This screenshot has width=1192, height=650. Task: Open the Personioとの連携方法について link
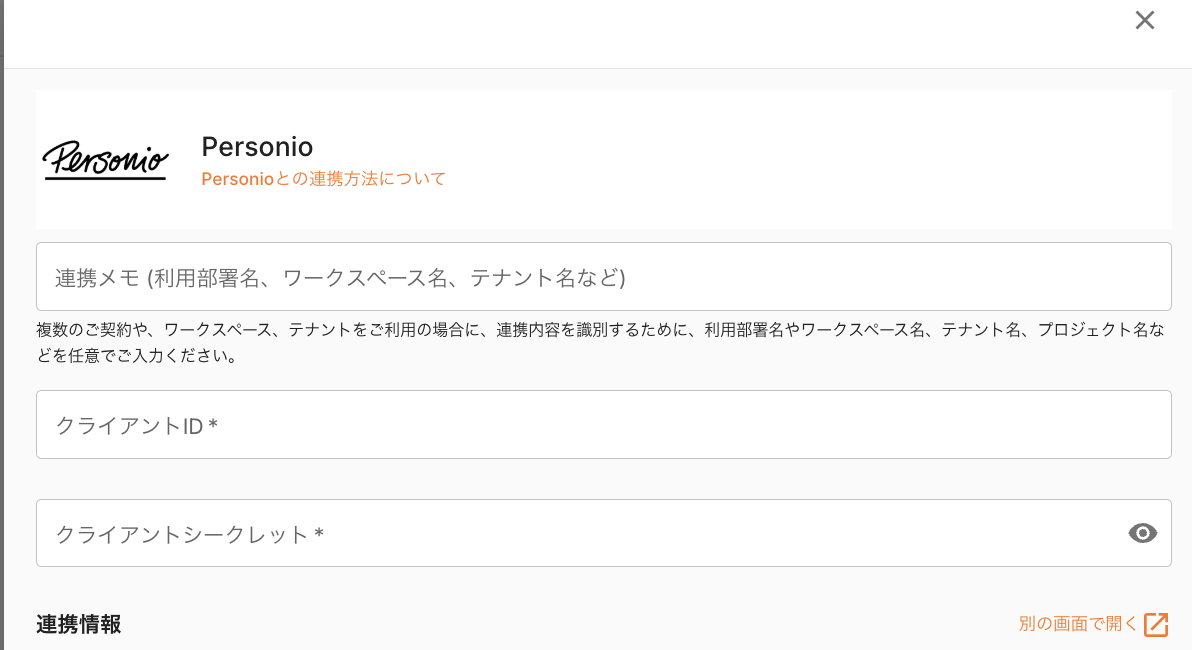click(x=323, y=179)
